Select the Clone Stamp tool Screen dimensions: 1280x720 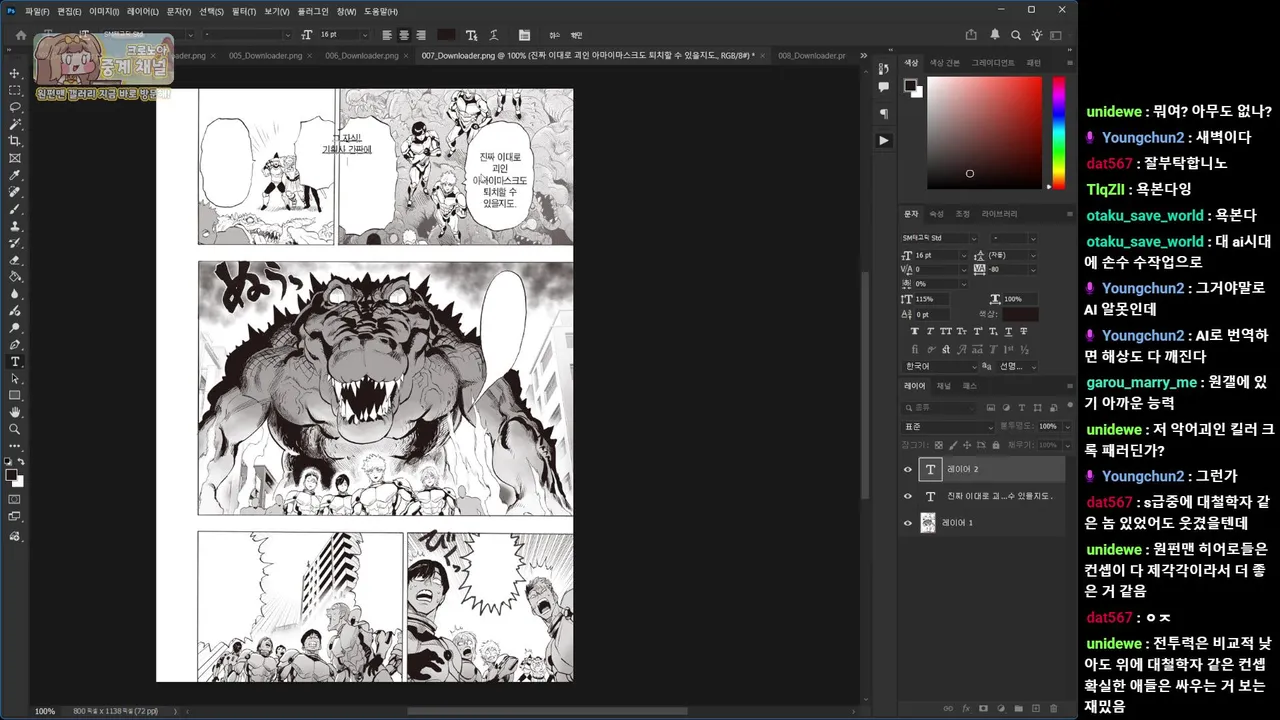tap(15, 226)
